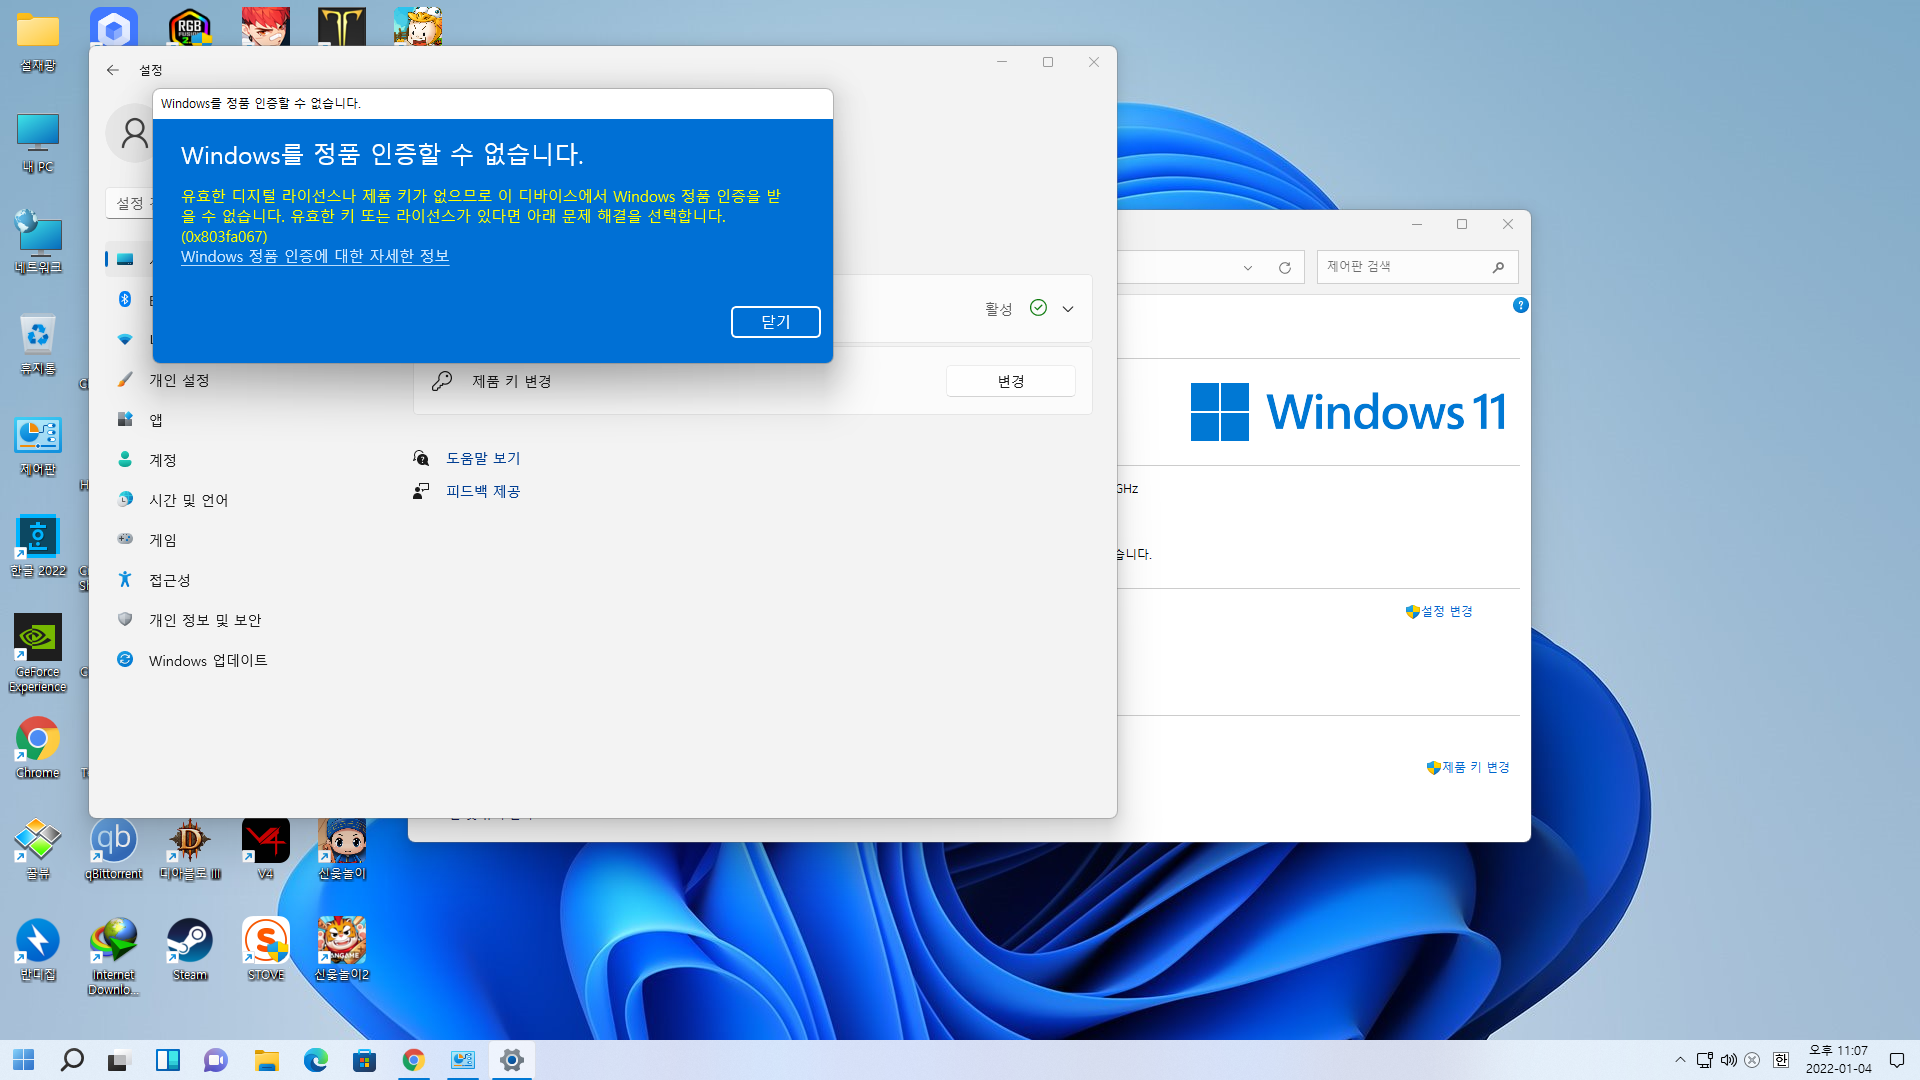
Task: Show hidden system tray icons
Action: pos(1680,1060)
